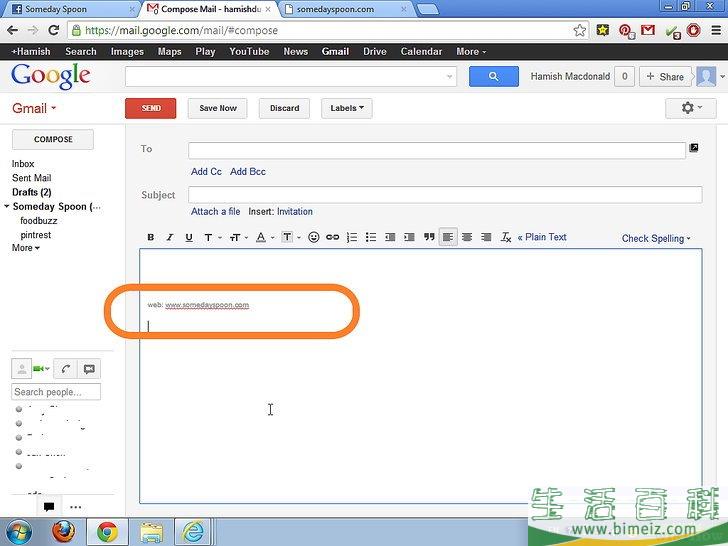Click the Search people field
The image size is (728, 546).
(x=56, y=392)
